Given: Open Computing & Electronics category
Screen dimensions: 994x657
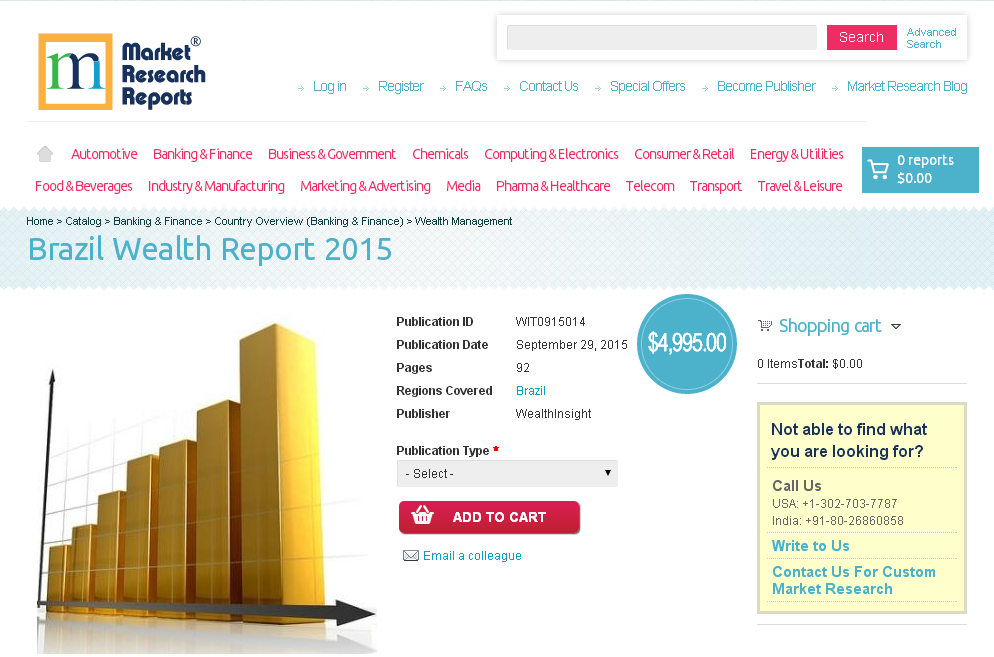Looking at the screenshot, I should (551, 154).
